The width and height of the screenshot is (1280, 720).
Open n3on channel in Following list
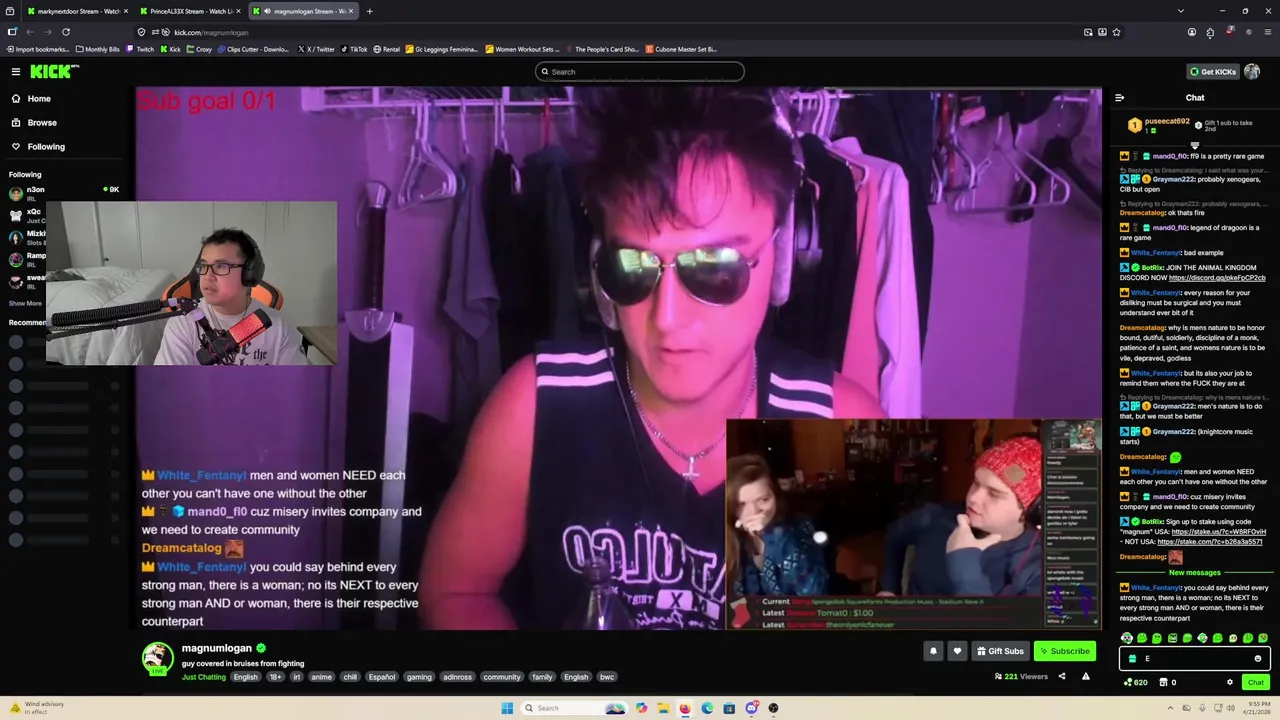click(66, 192)
